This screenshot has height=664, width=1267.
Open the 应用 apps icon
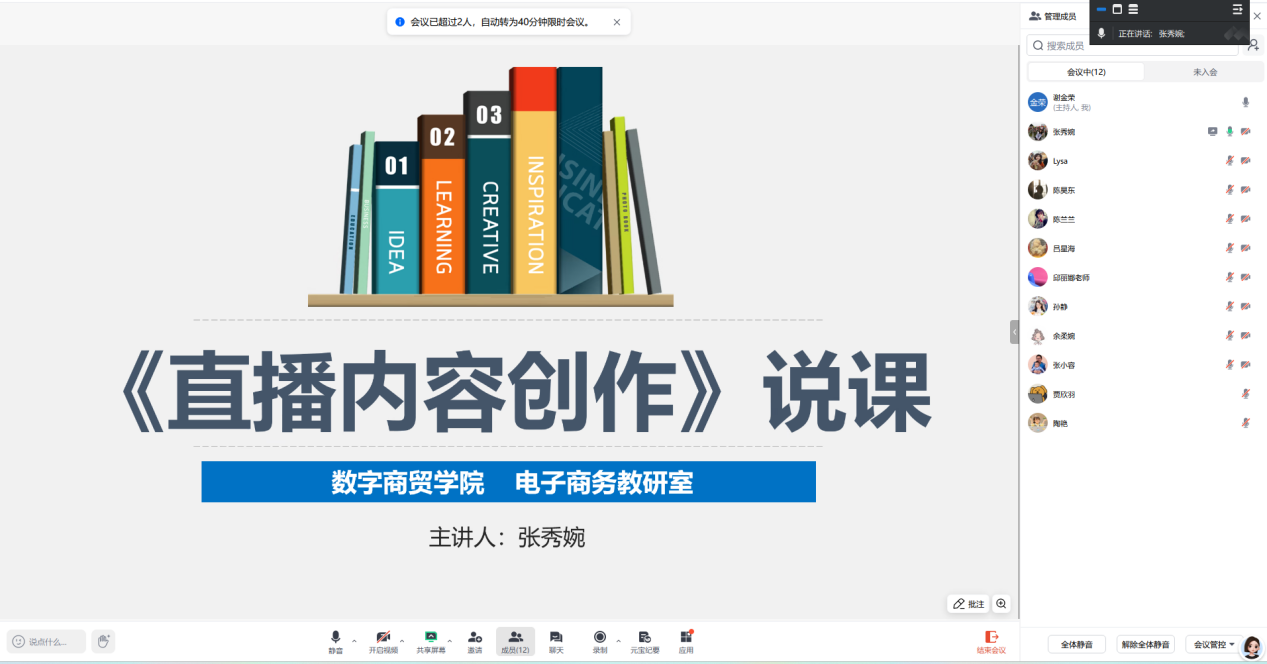coord(686,637)
